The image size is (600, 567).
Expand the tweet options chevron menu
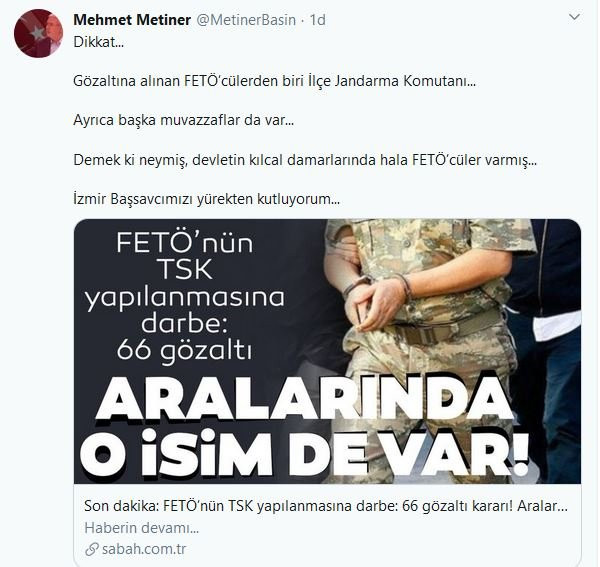574,17
